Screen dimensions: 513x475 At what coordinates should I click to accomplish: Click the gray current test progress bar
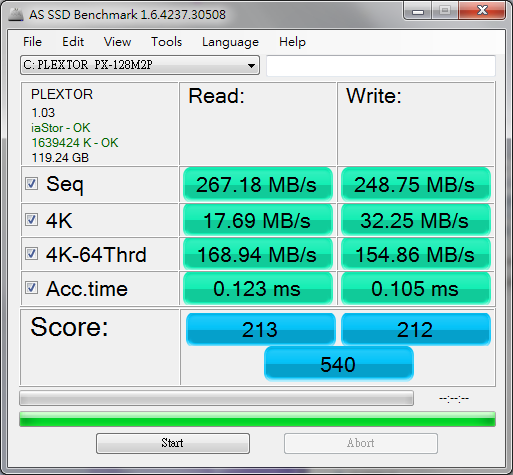coord(216,398)
